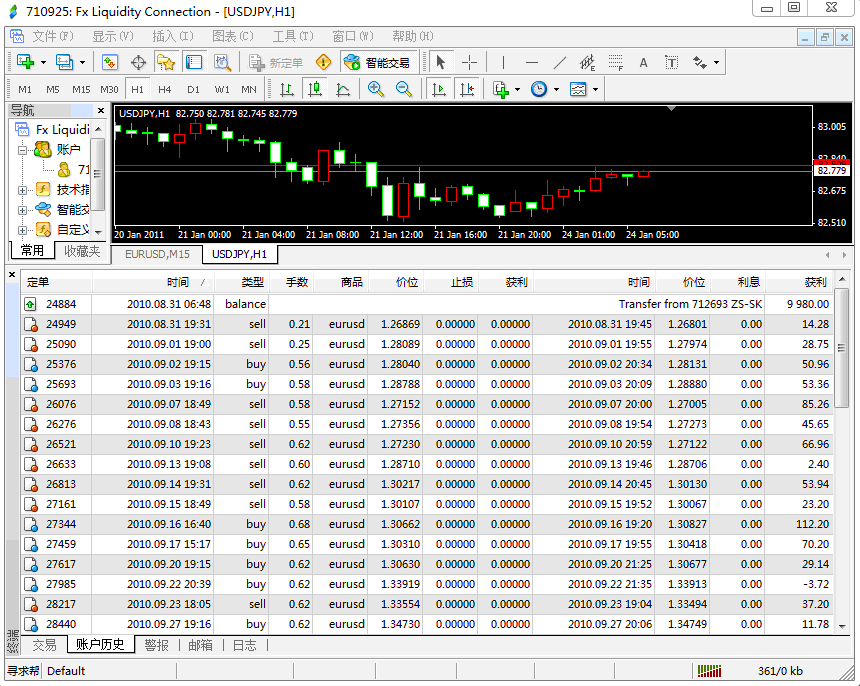Open the indicators list dropdown arrow
The width and height of the screenshot is (860, 686).
[516, 89]
